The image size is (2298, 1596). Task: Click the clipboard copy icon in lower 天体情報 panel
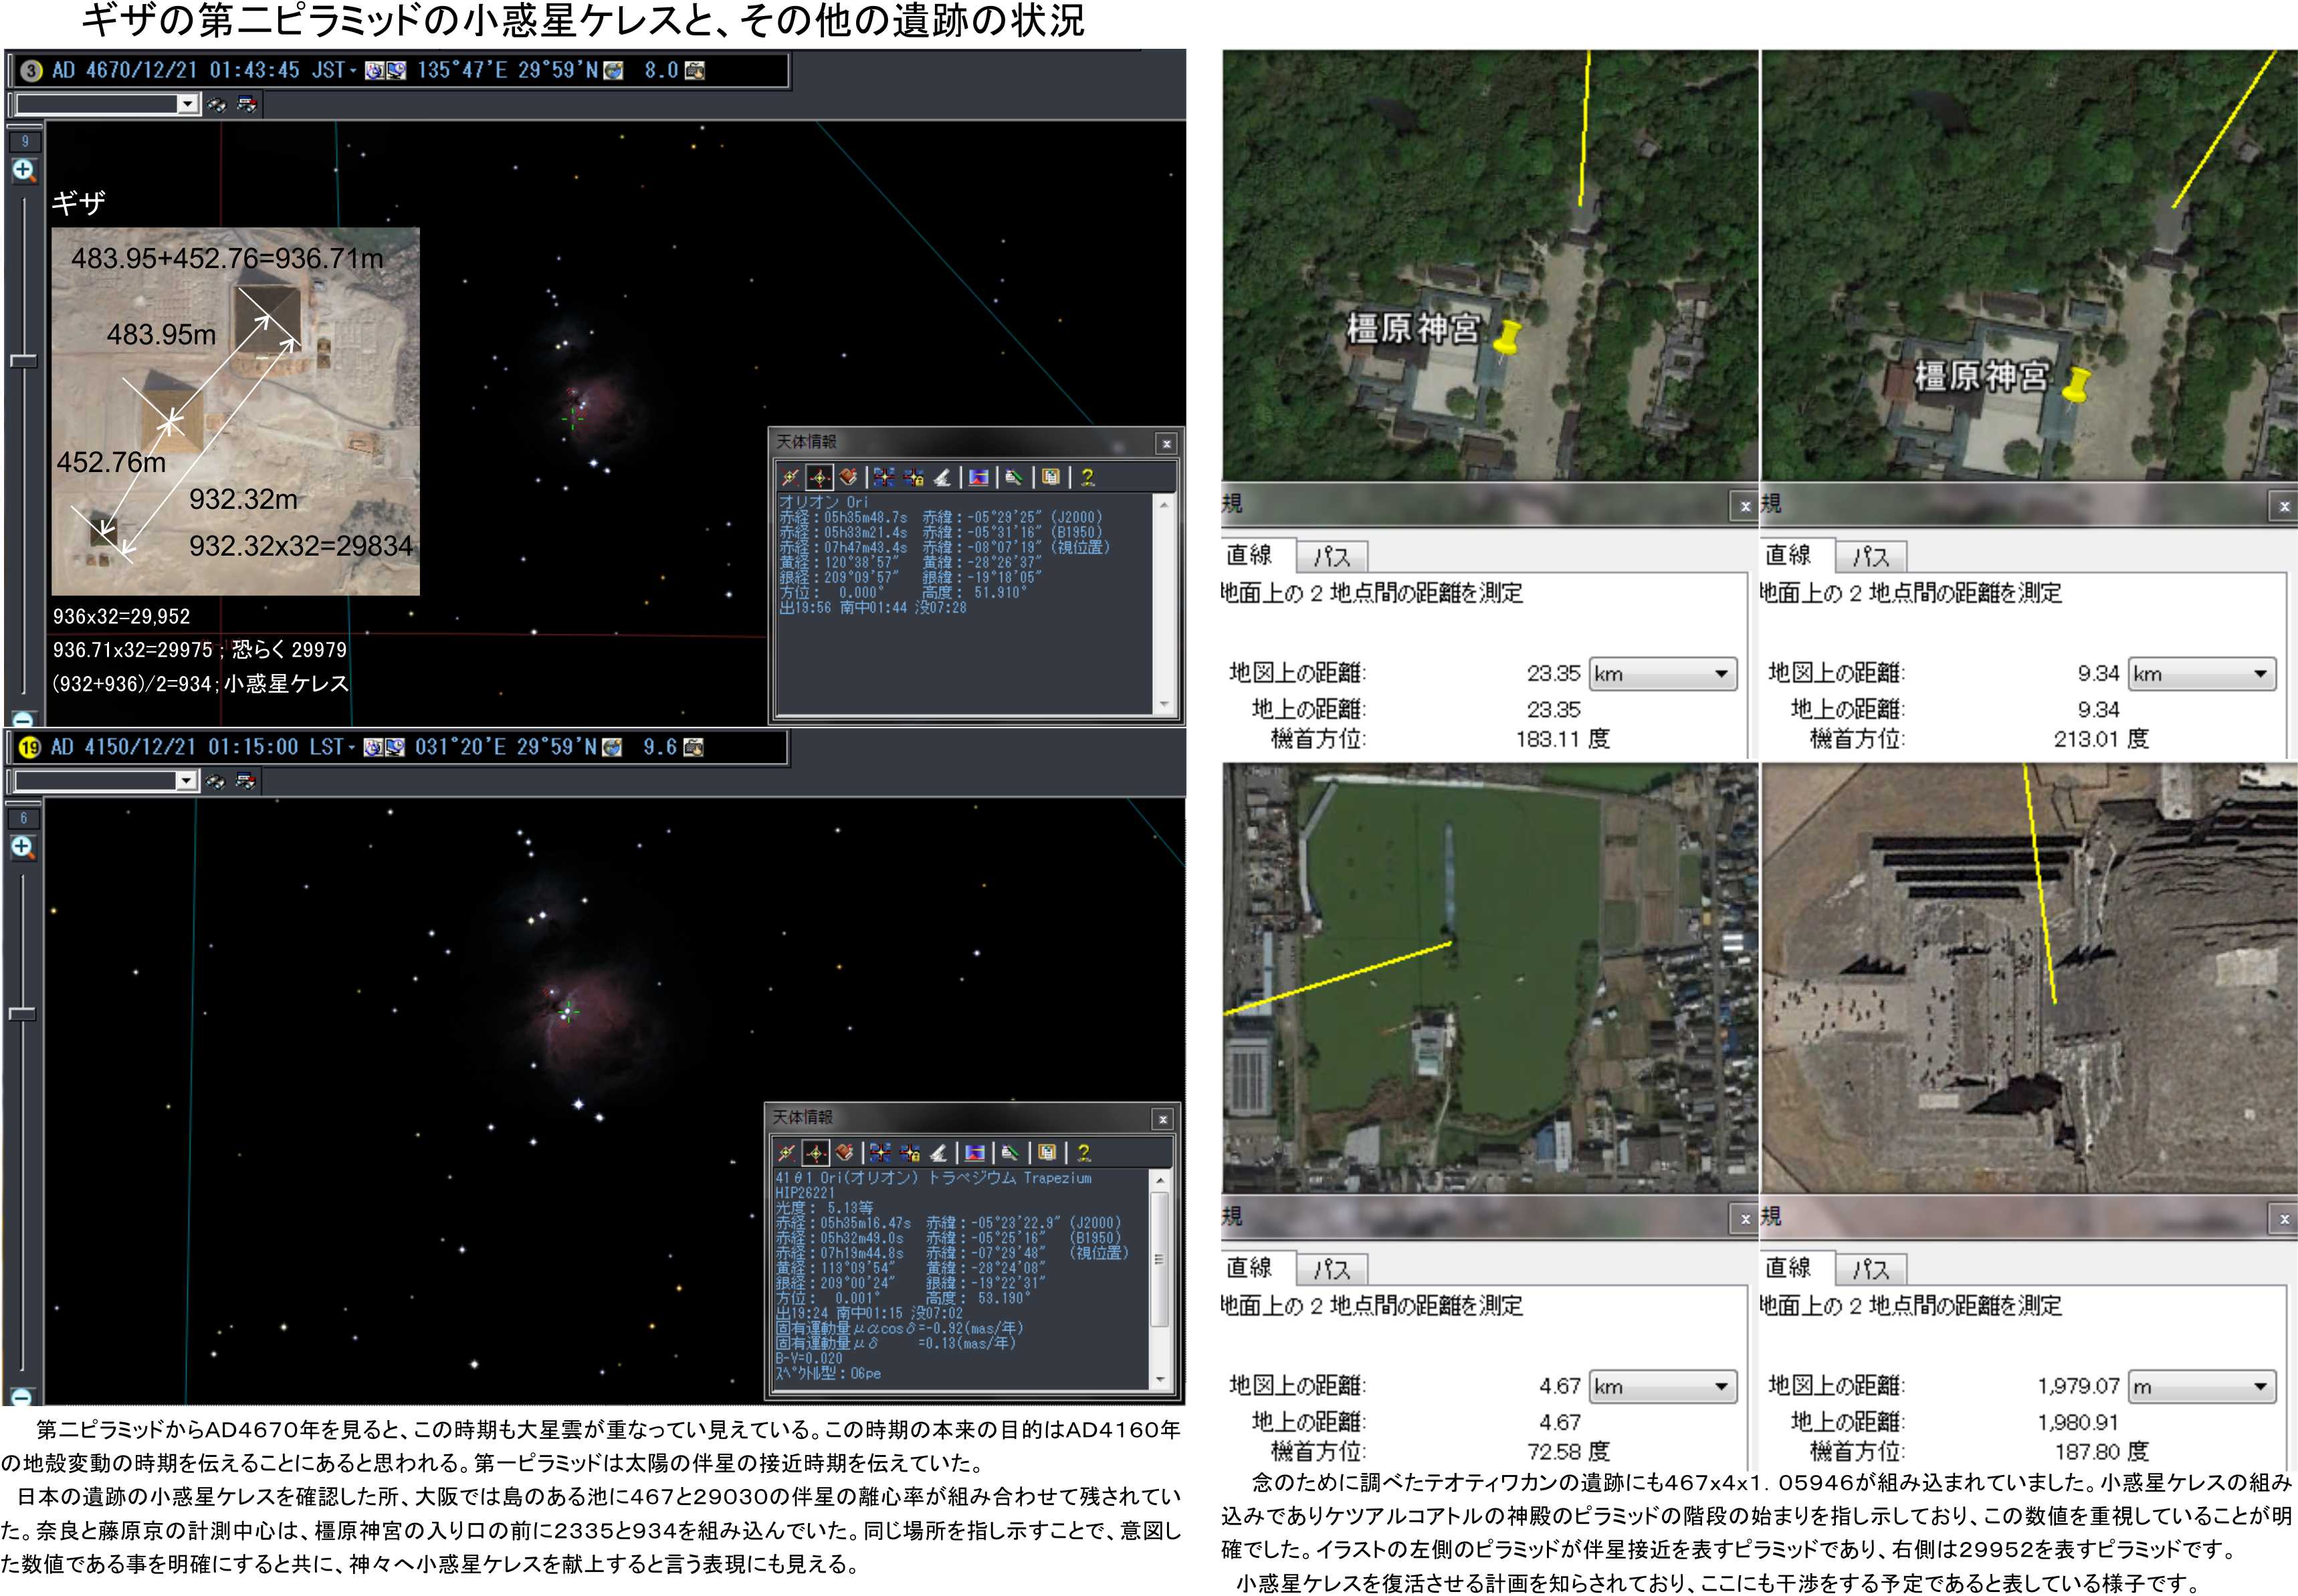click(x=1046, y=1153)
